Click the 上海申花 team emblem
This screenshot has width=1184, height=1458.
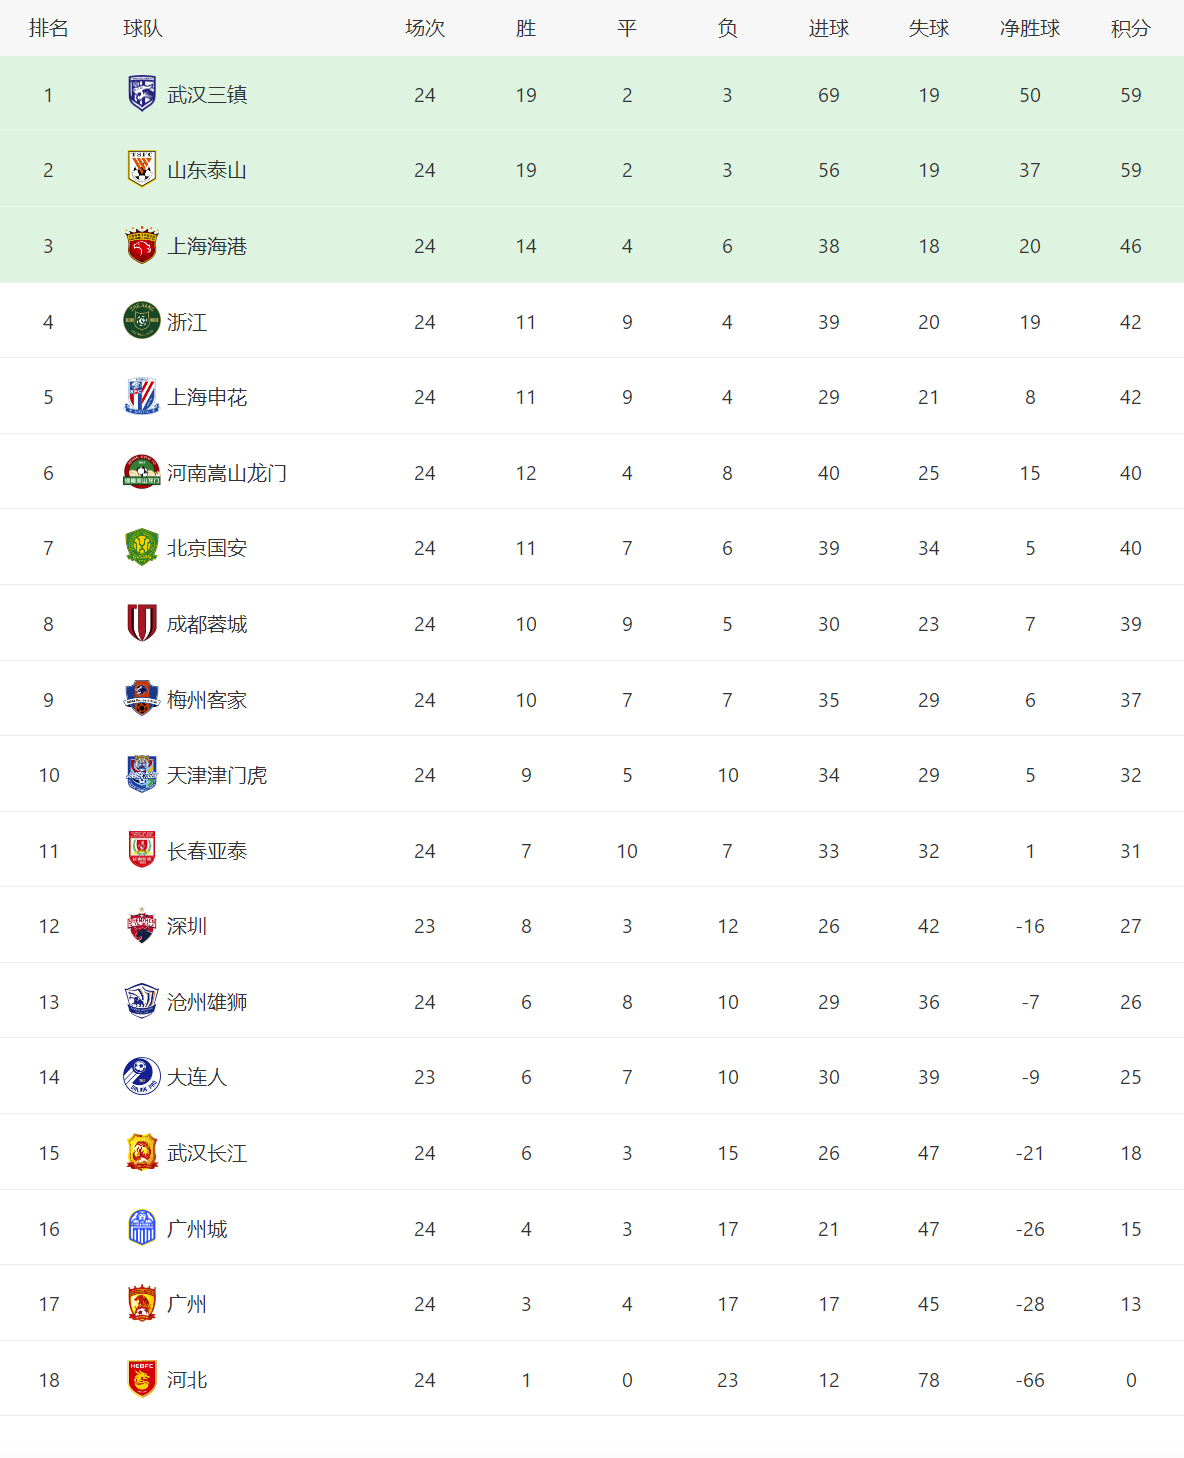click(142, 396)
